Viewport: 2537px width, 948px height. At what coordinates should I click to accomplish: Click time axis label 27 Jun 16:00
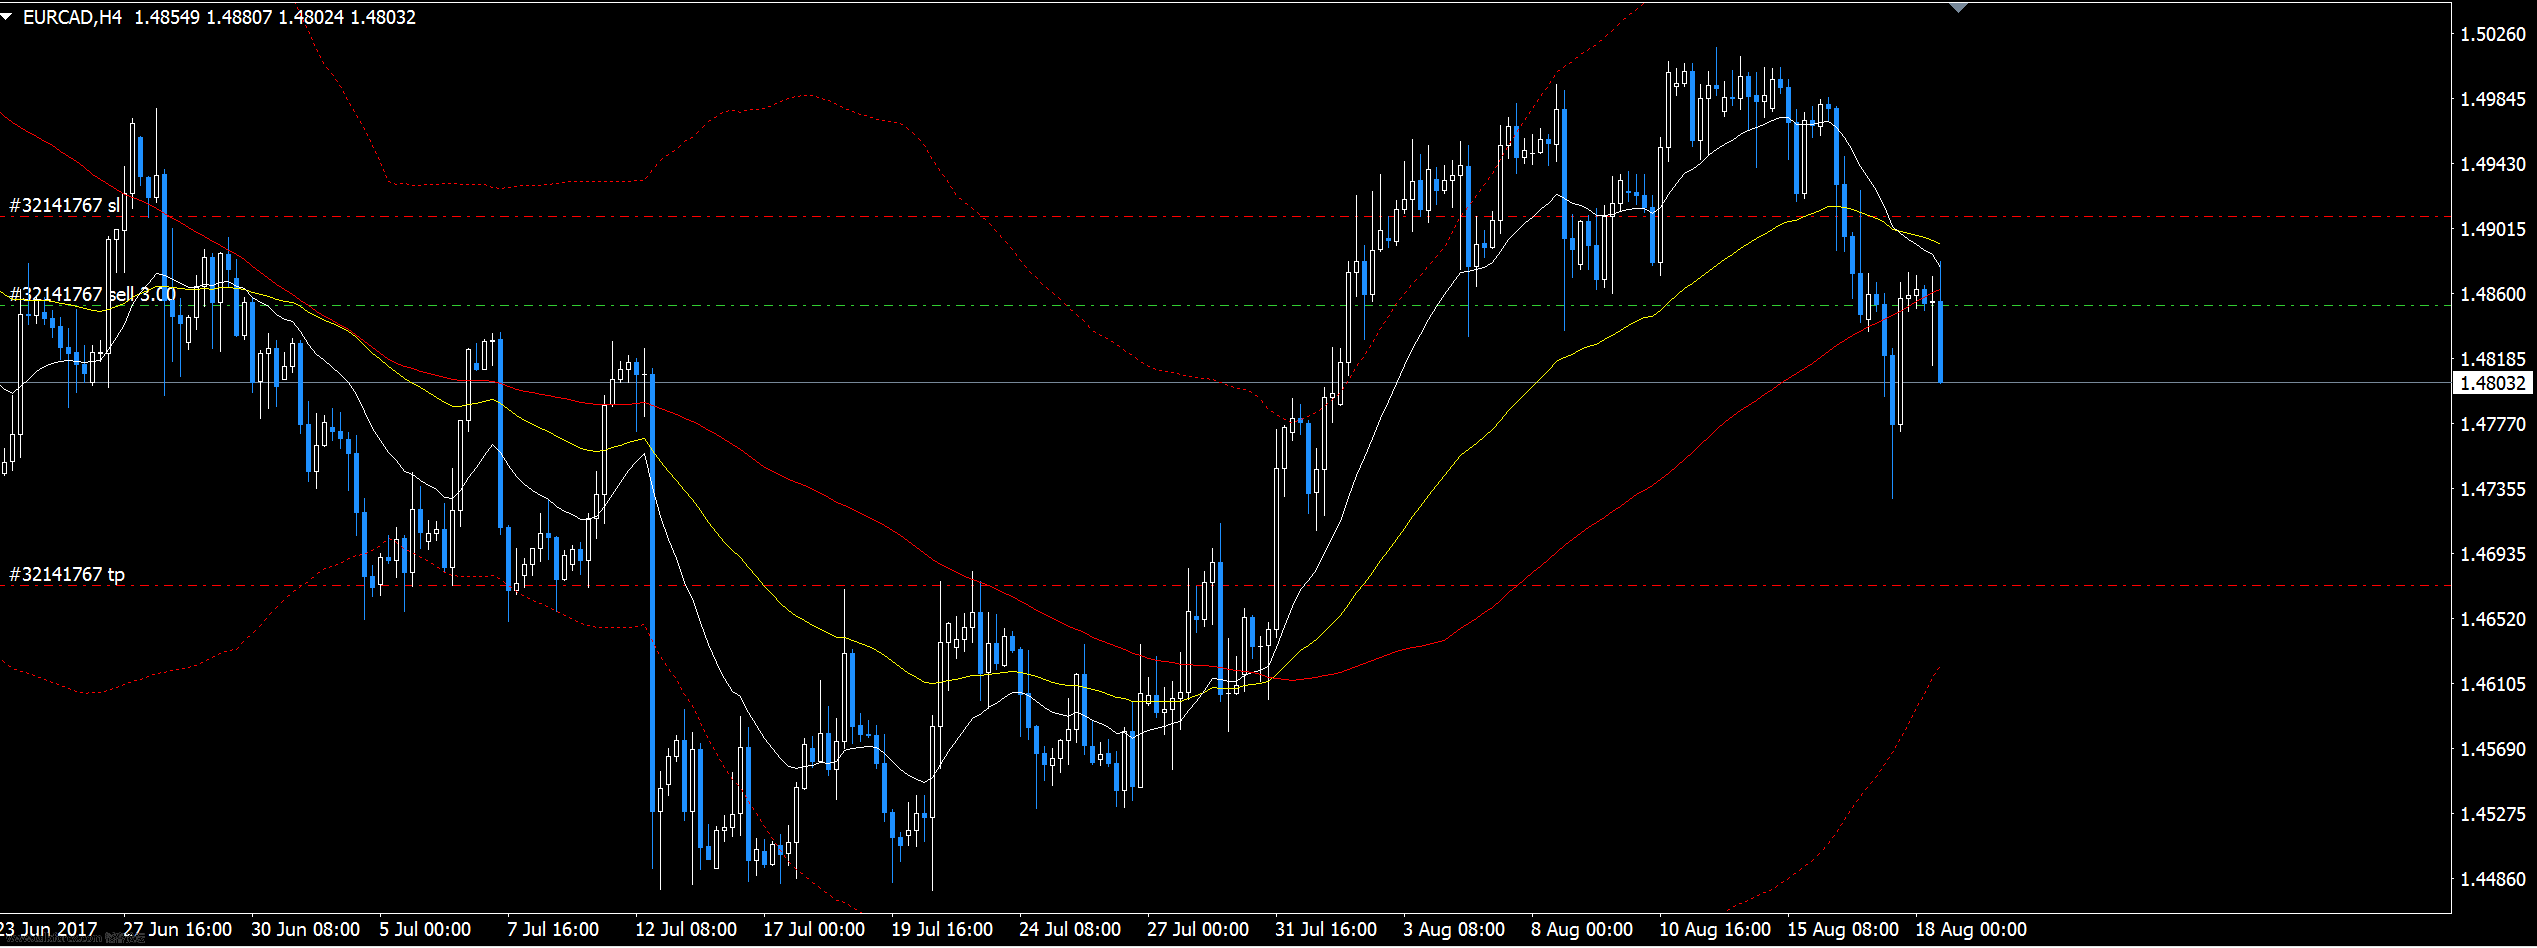click(x=177, y=929)
